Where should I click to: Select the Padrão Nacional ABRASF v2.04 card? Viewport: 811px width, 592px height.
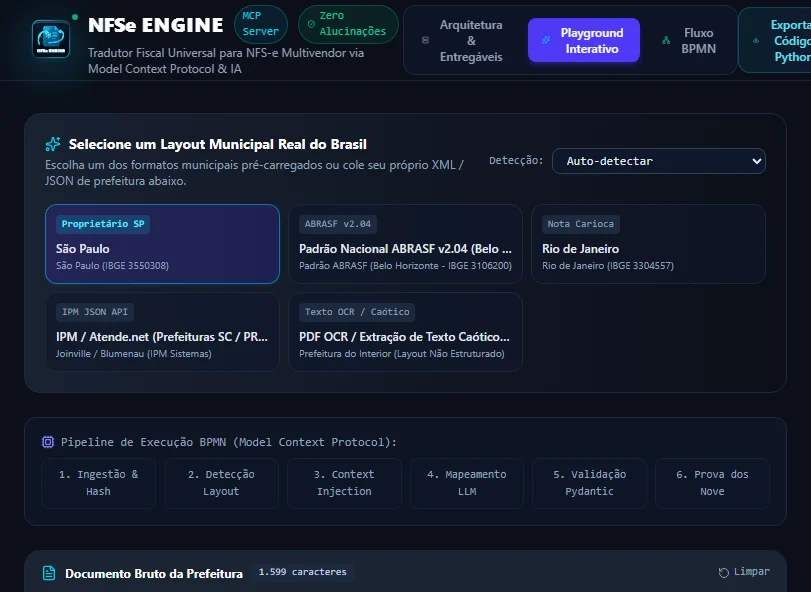click(406, 244)
